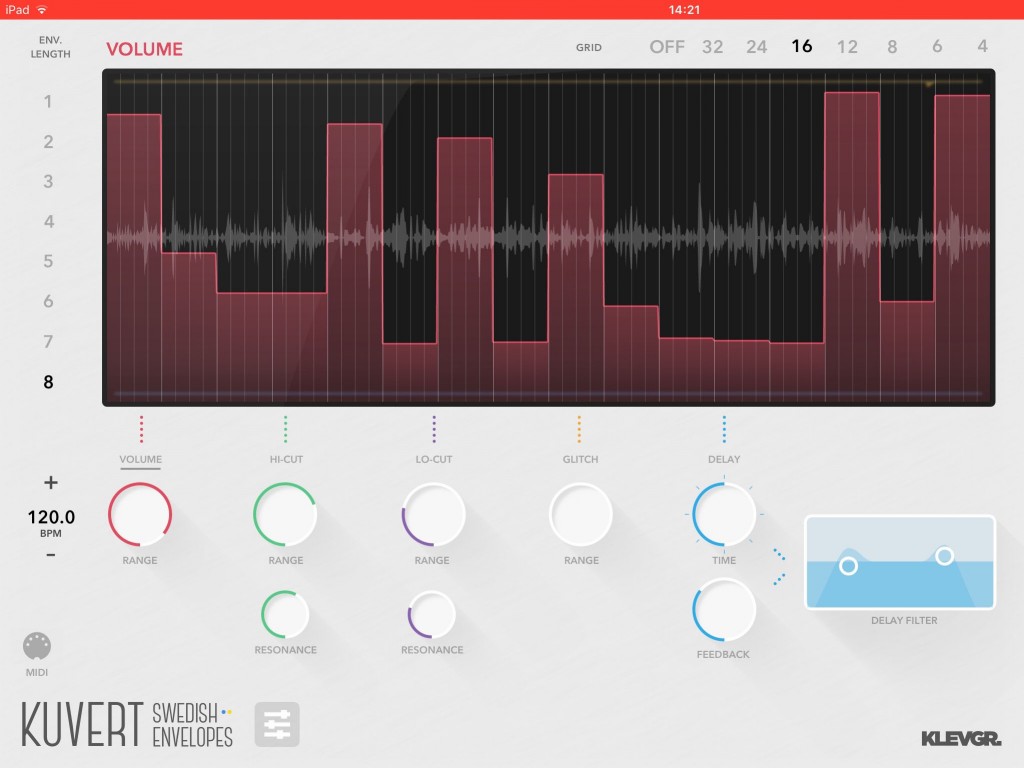Choose envelope length 6
1024x768 pixels.
pyautogui.click(x=48, y=301)
